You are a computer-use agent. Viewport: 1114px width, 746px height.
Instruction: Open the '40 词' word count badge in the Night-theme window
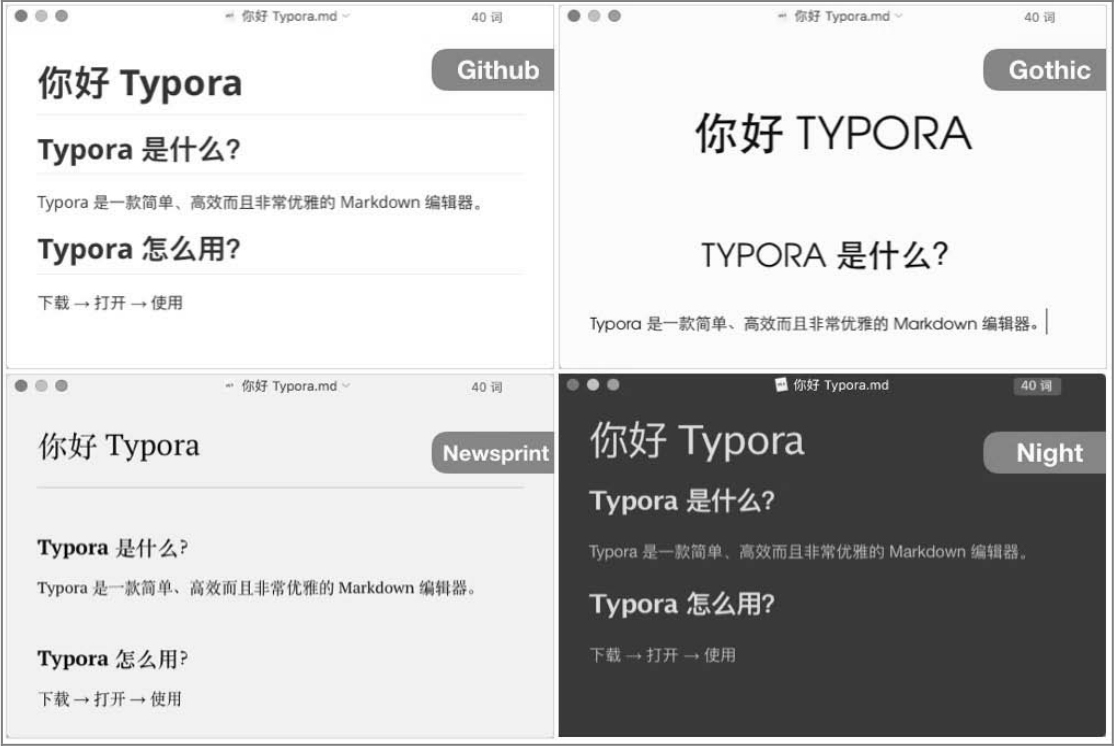(1037, 386)
